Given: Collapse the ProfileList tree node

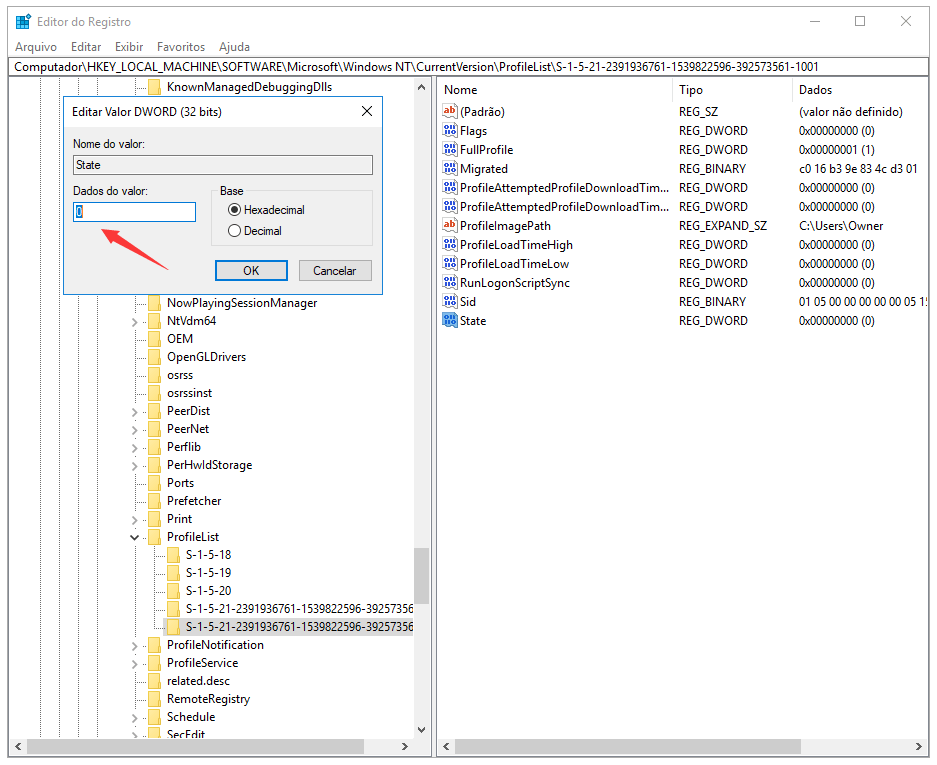Looking at the screenshot, I should point(135,537).
